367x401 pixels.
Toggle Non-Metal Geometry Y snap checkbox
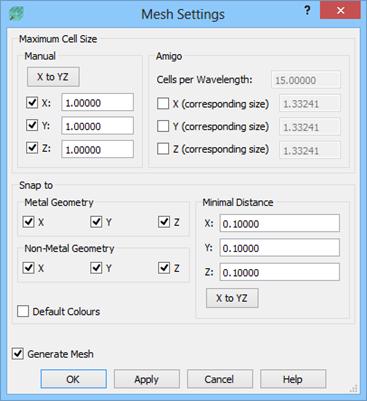(x=96, y=268)
